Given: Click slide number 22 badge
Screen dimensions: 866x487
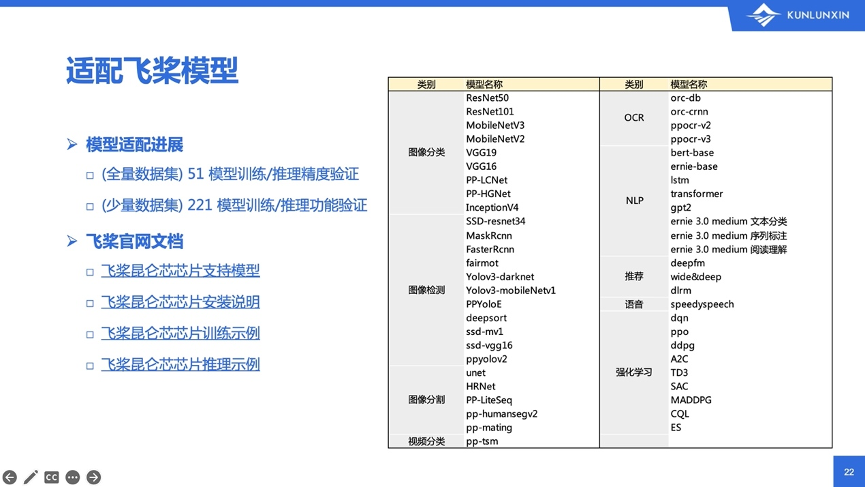Looking at the screenshot, I should pos(849,472).
